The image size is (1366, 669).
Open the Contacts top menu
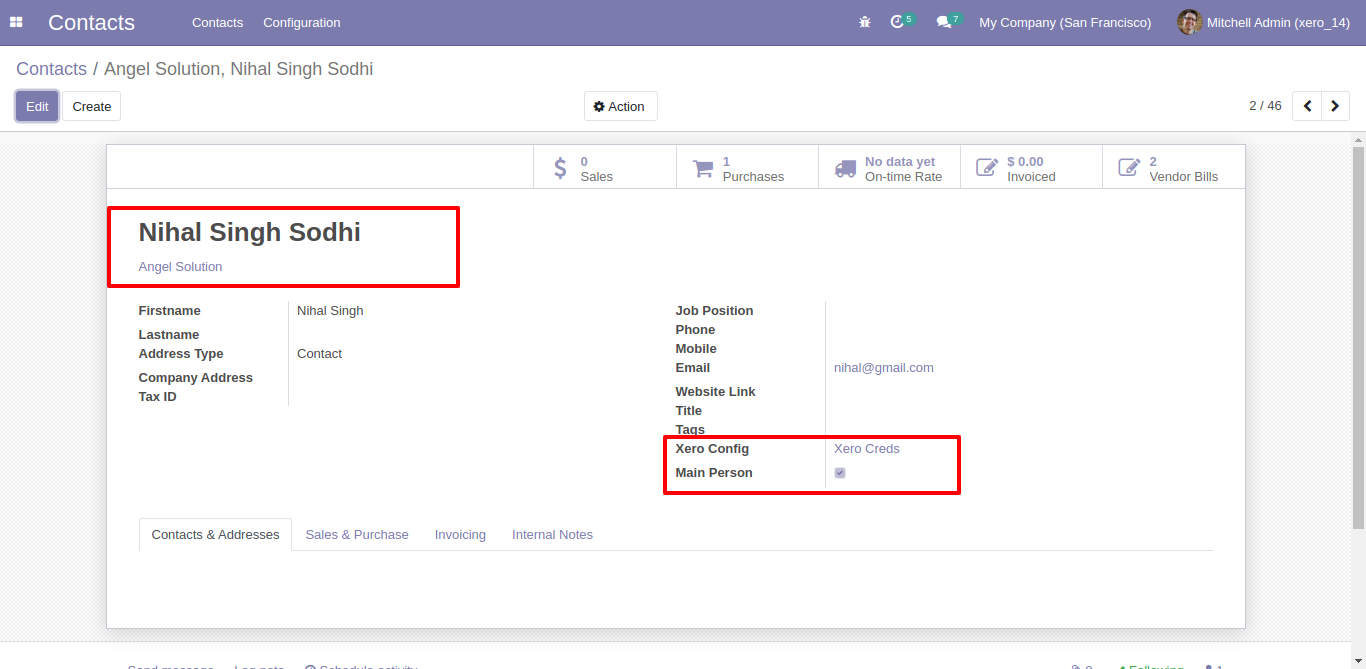pyautogui.click(x=217, y=22)
